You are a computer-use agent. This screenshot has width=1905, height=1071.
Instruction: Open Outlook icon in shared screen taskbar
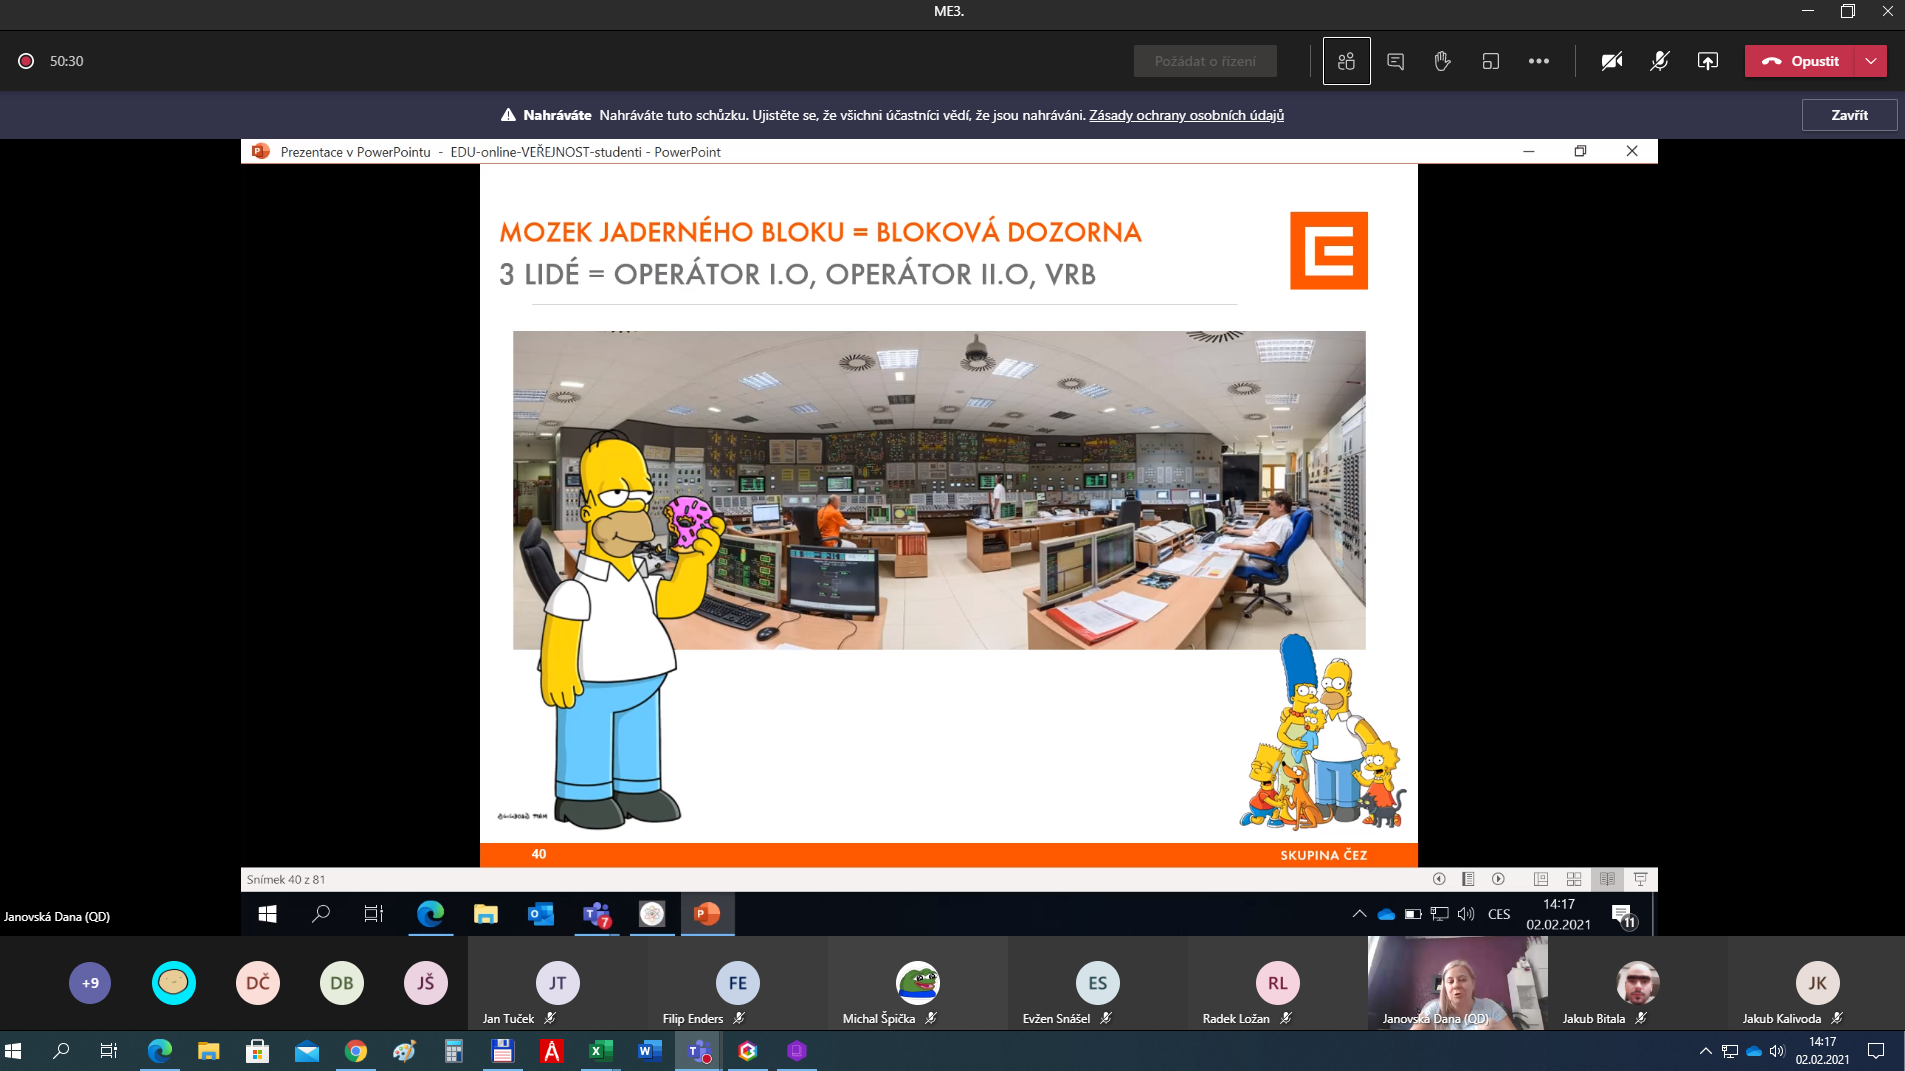point(540,914)
